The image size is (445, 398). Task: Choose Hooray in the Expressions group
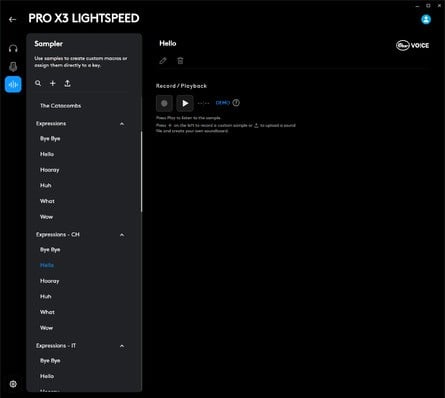(50, 170)
